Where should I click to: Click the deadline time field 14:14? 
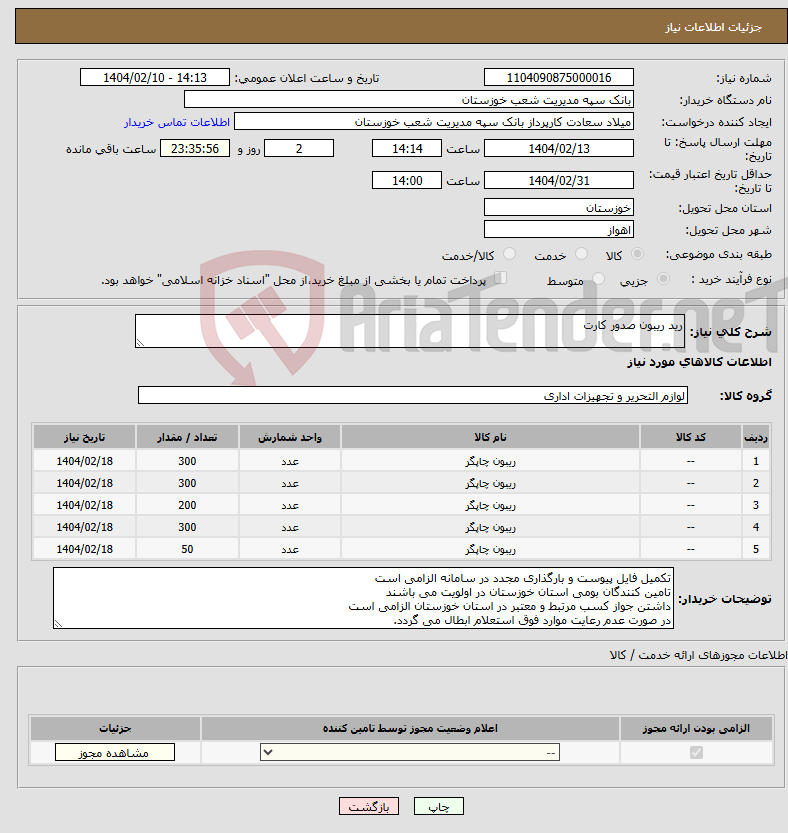click(x=407, y=148)
